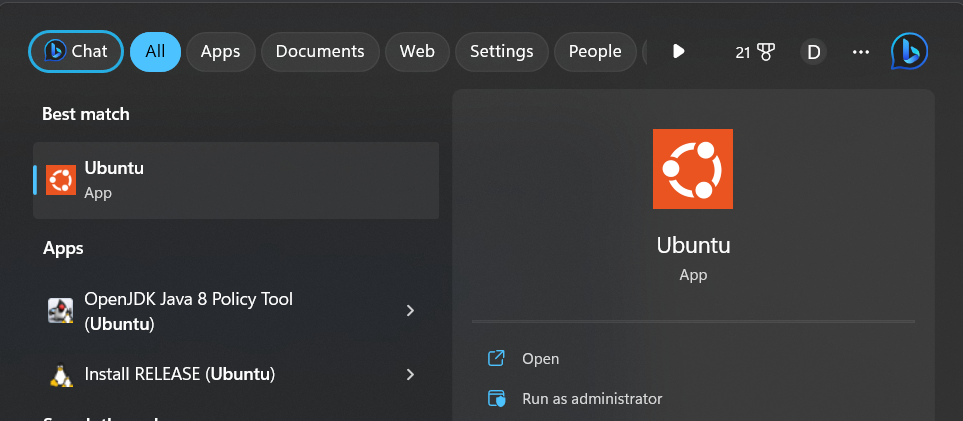The height and width of the screenshot is (421, 963).
Task: Click the Best match section heading
Action: (86, 114)
